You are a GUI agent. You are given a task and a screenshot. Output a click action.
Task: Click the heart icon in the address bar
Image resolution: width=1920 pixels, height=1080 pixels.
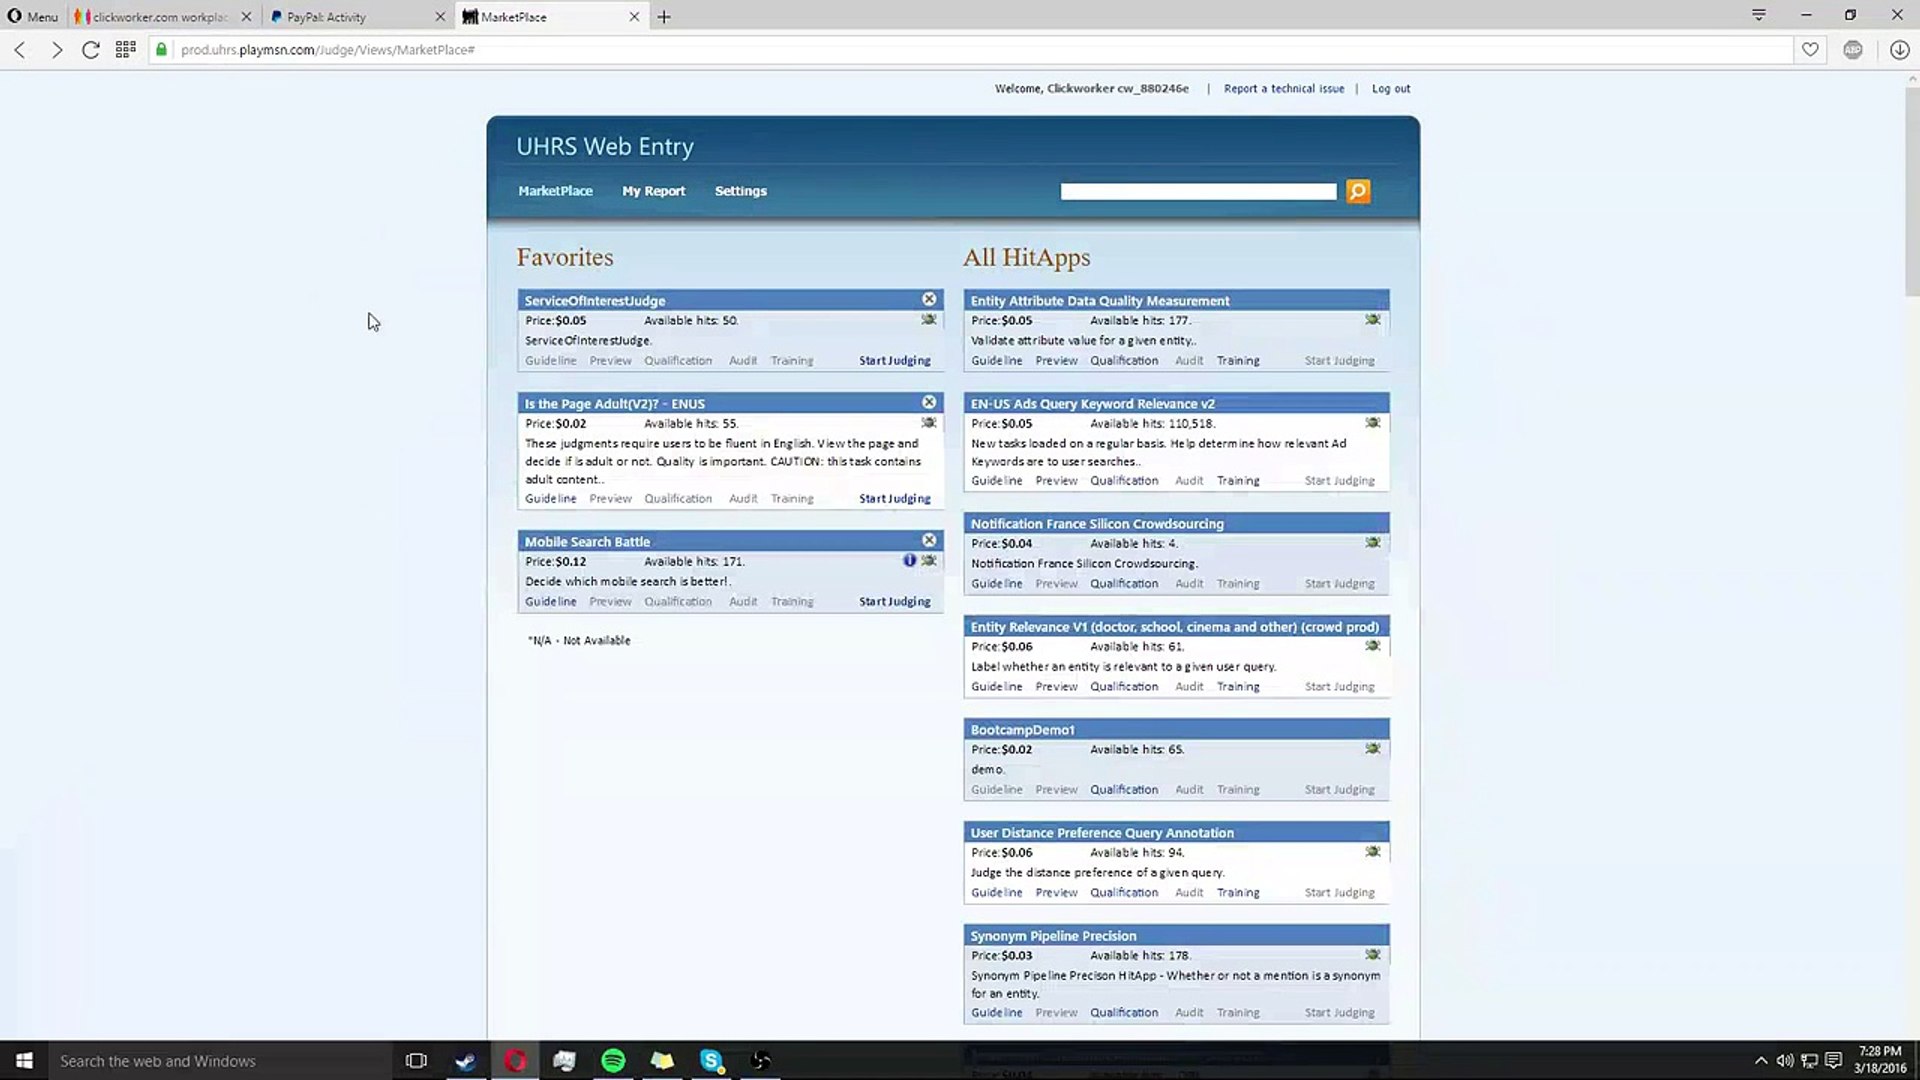(x=1810, y=49)
